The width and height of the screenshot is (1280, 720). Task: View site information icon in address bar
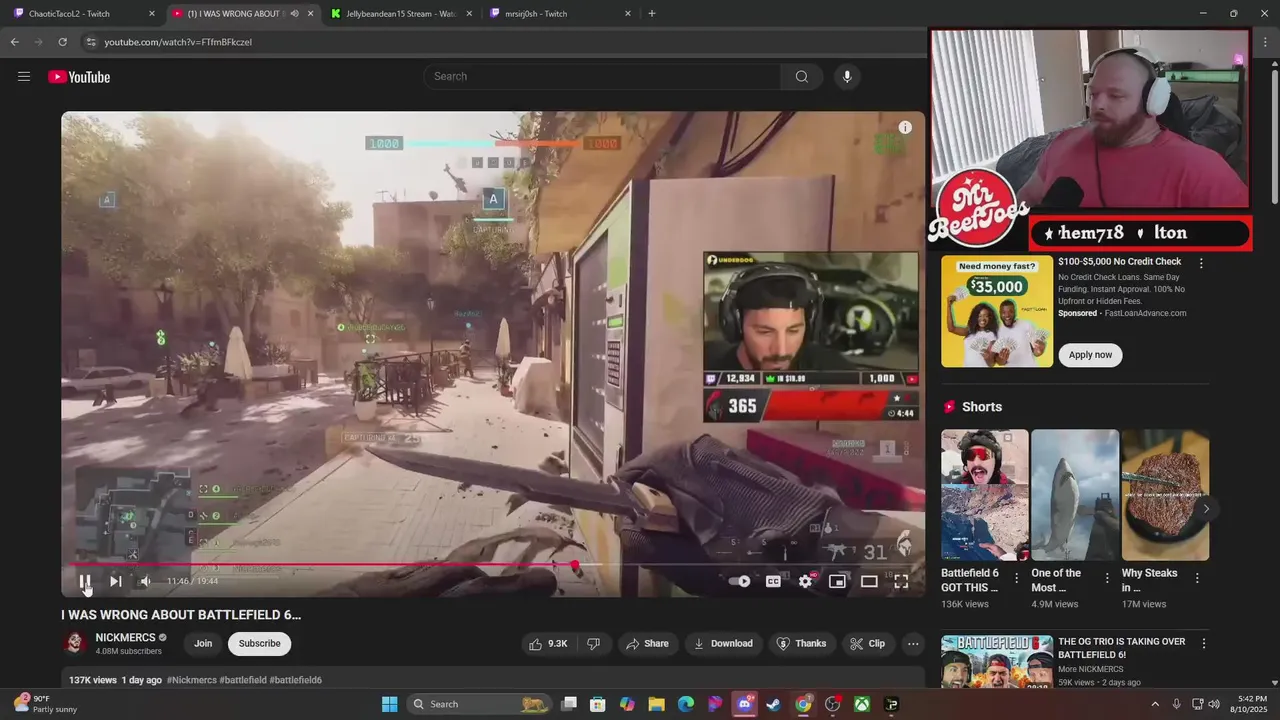90,42
